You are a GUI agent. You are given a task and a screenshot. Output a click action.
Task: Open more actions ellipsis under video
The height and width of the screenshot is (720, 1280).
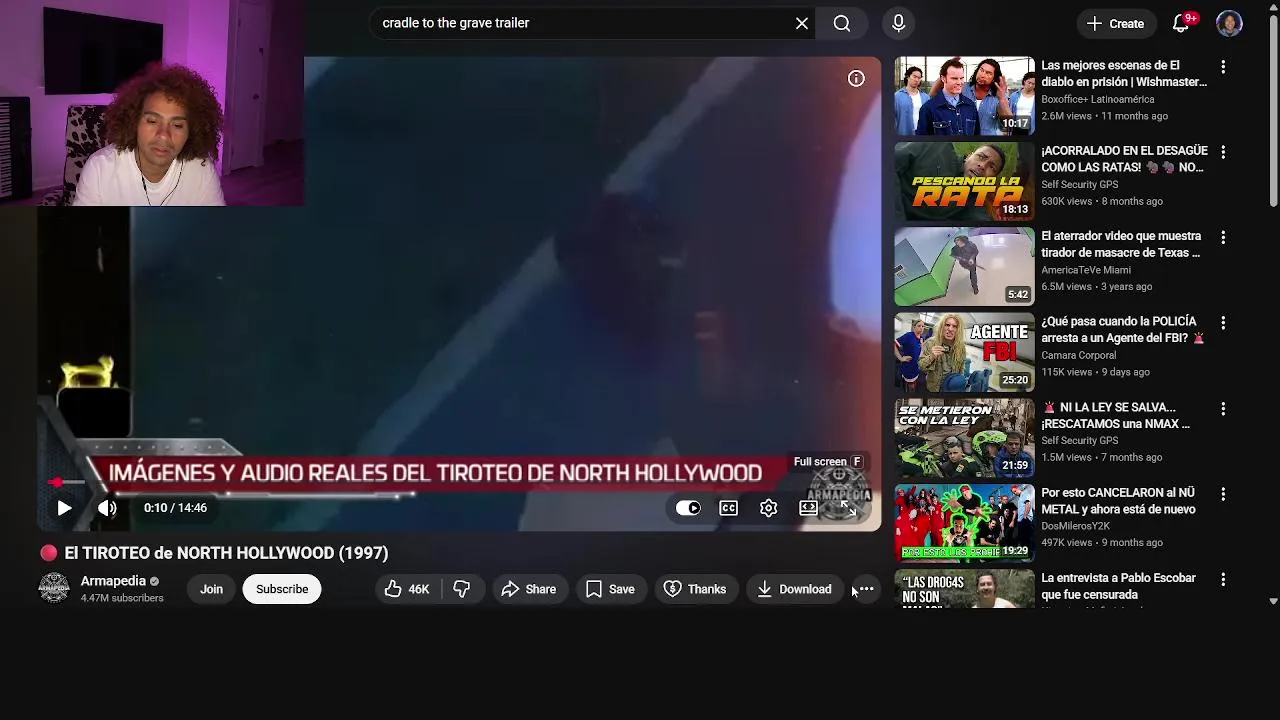866,589
